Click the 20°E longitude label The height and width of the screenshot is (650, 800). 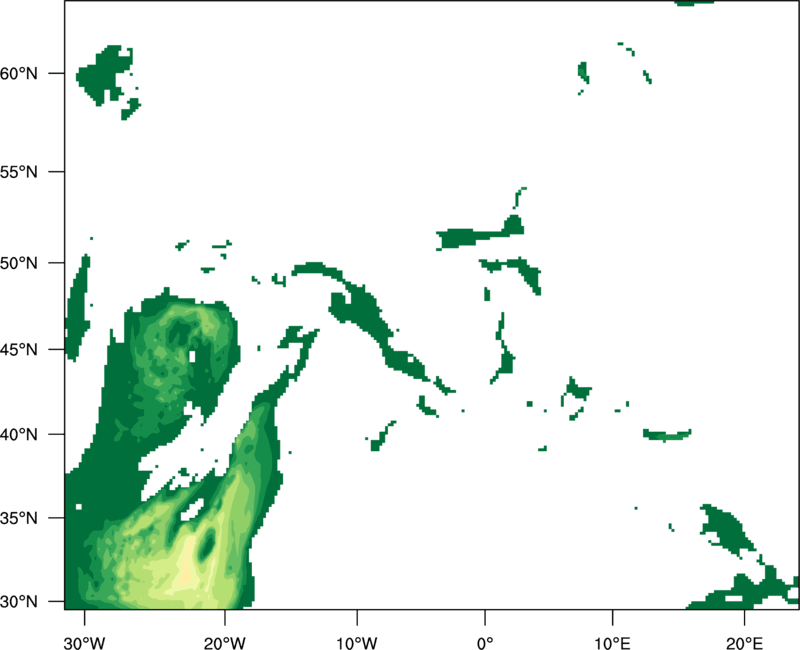(744, 643)
